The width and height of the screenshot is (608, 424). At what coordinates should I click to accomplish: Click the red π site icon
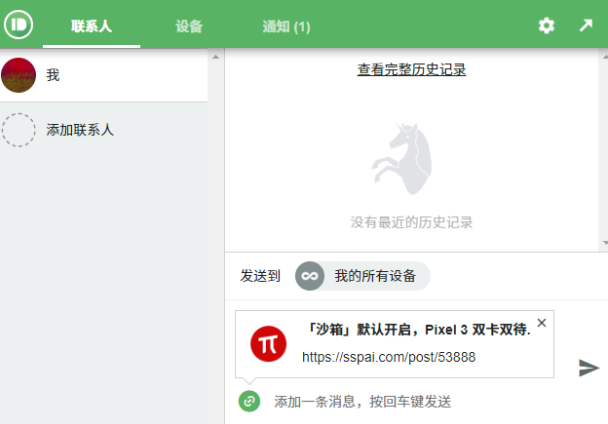click(268, 344)
